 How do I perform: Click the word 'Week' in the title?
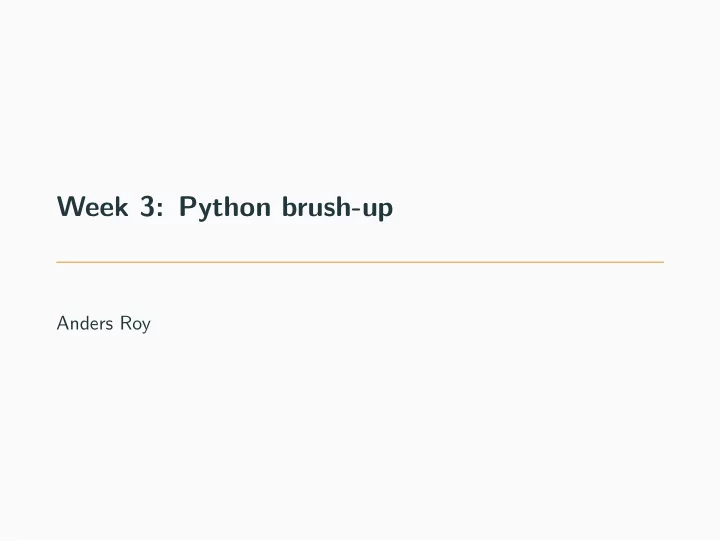[x=92, y=207]
